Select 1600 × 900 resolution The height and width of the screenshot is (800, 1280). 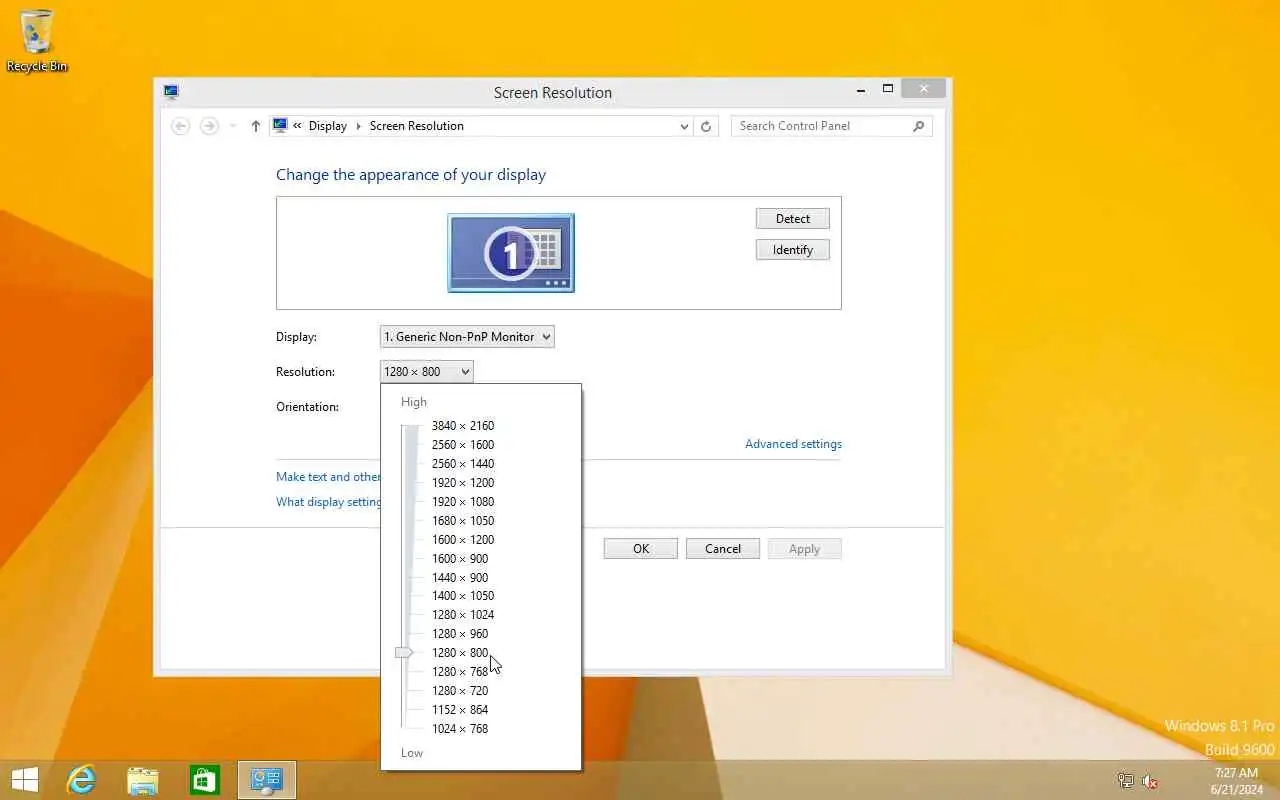[x=460, y=559]
